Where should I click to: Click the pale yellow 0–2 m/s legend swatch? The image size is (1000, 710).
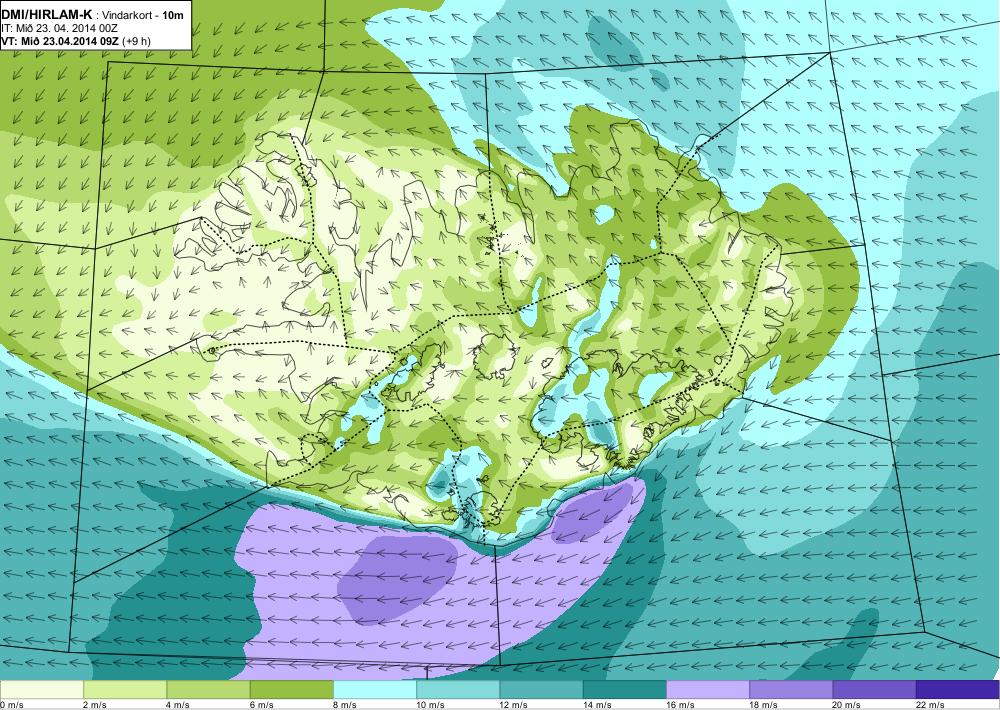(41, 690)
